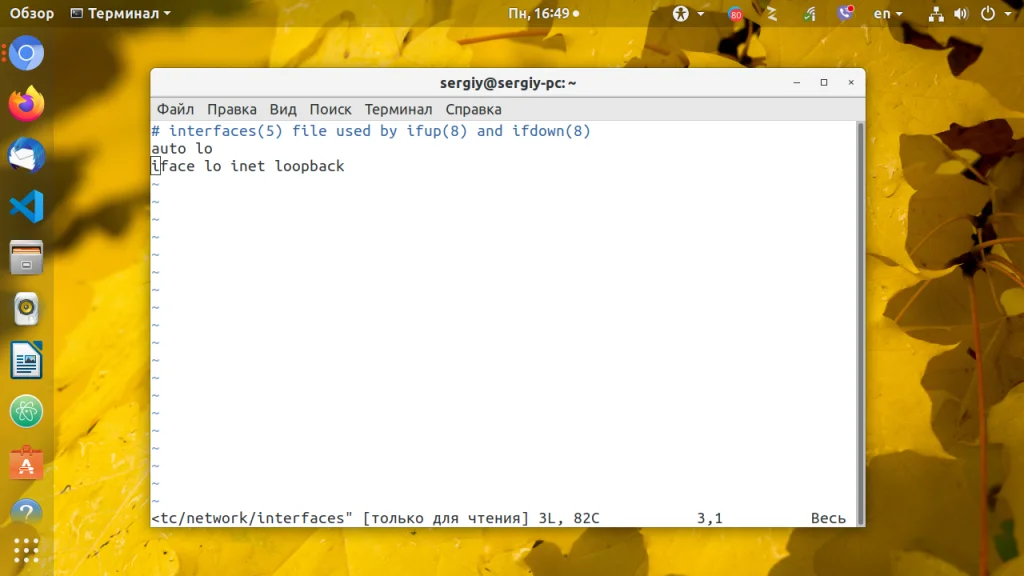This screenshot has height=576, width=1024.
Task: Maximize the terminal window
Action: point(824,82)
